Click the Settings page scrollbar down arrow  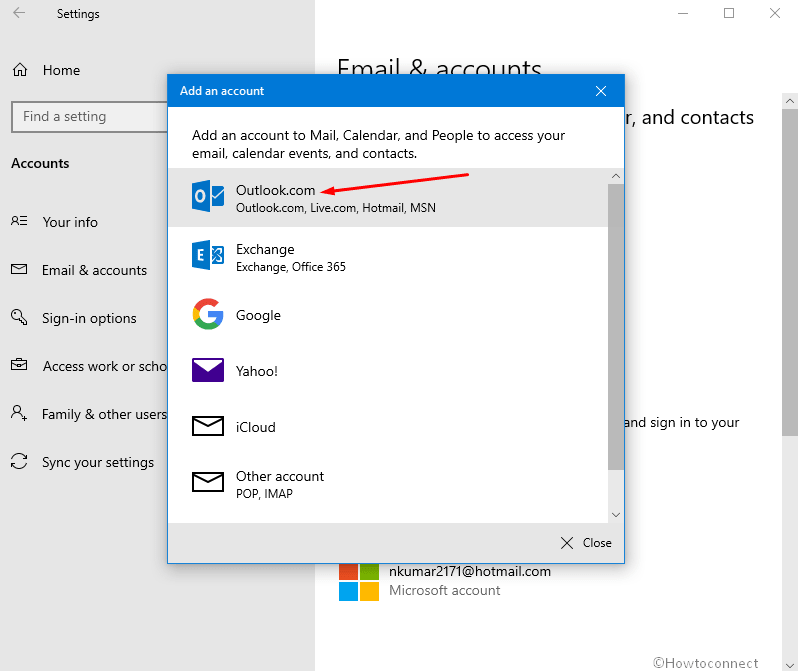[789, 664]
